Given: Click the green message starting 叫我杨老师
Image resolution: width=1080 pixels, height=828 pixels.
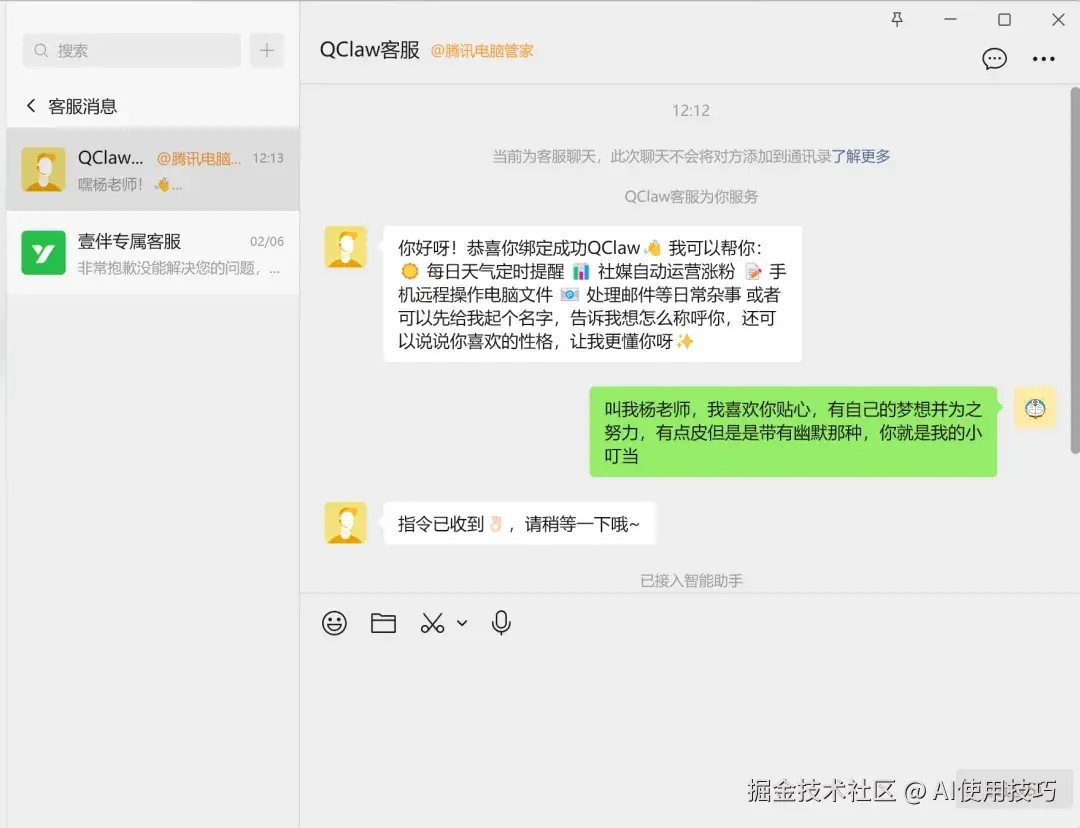Looking at the screenshot, I should click(793, 432).
